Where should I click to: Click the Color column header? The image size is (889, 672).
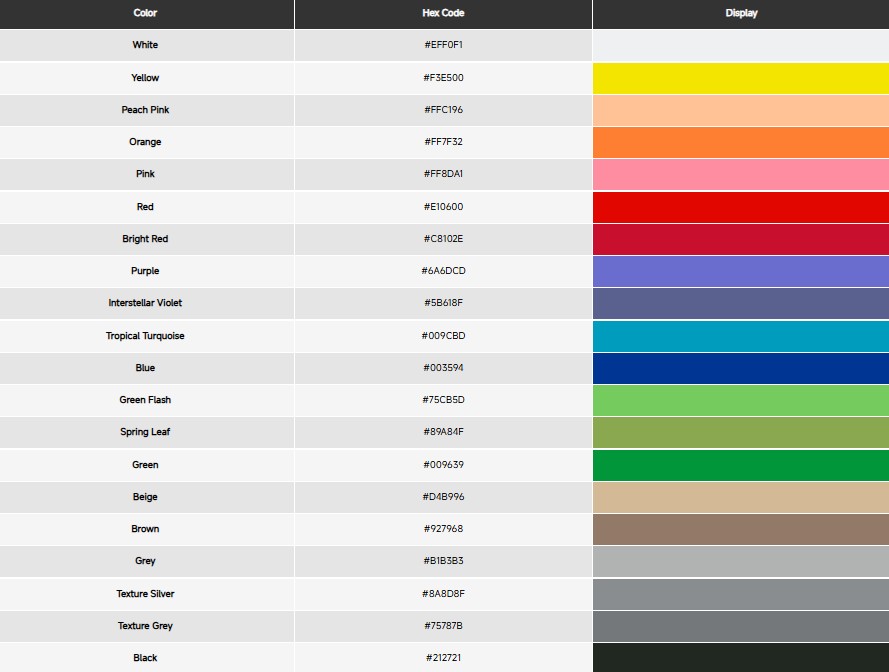coord(145,13)
